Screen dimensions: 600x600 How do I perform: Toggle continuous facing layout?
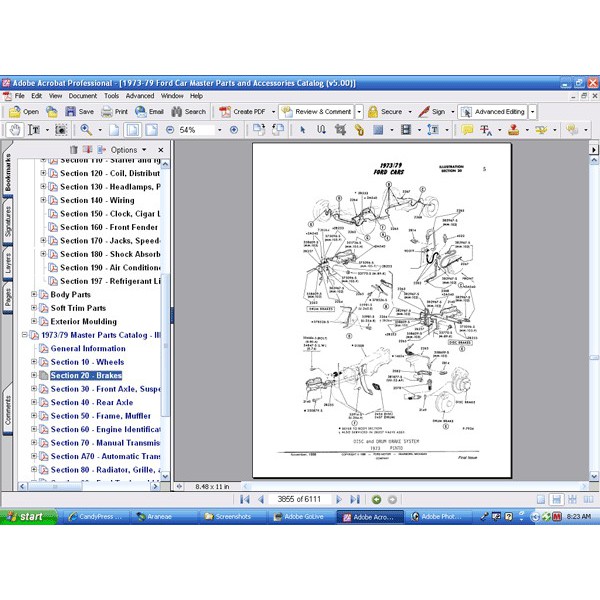click(x=572, y=499)
